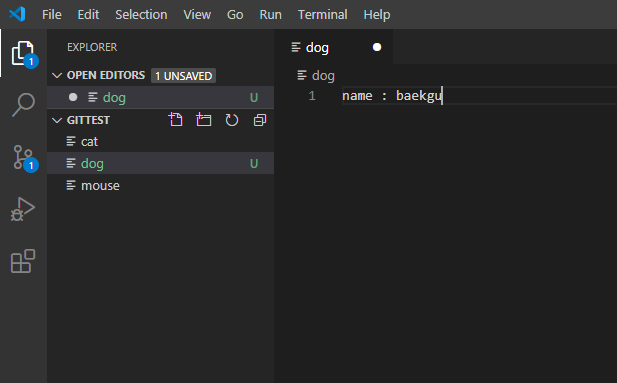Open the Source Control view

click(x=23, y=157)
